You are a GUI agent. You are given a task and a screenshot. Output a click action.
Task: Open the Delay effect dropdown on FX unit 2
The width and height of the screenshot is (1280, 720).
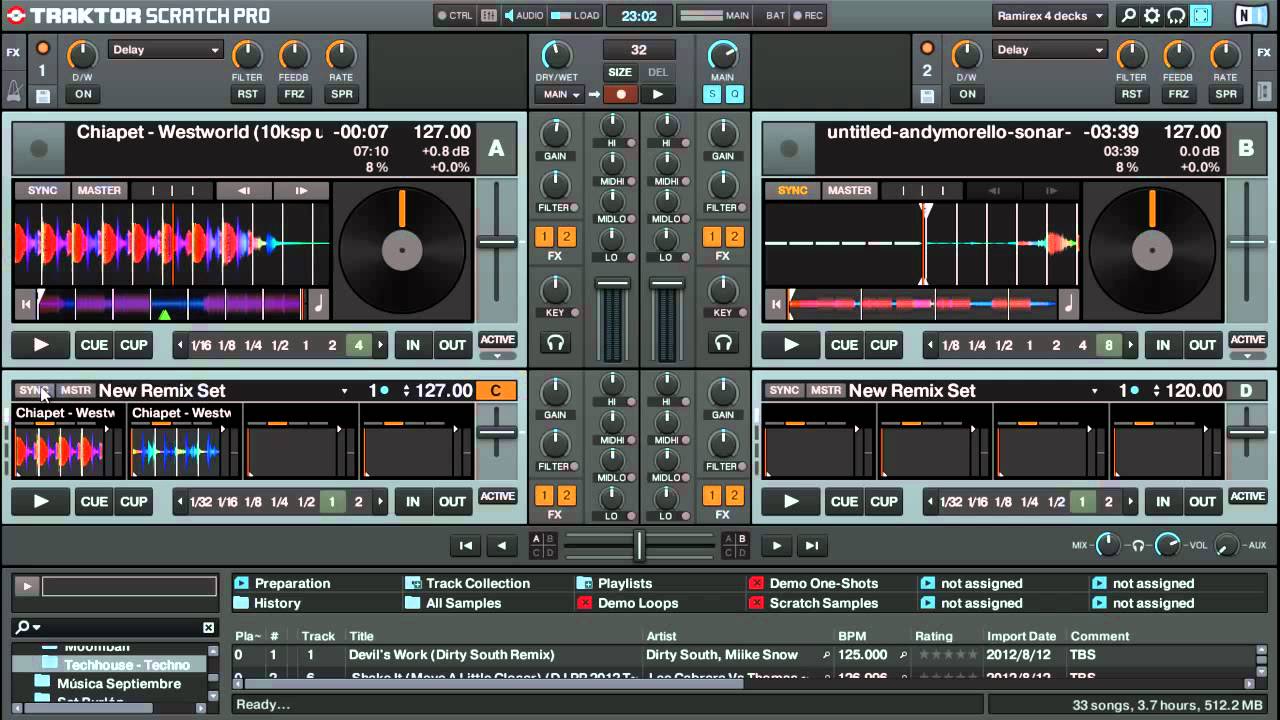[1050, 50]
